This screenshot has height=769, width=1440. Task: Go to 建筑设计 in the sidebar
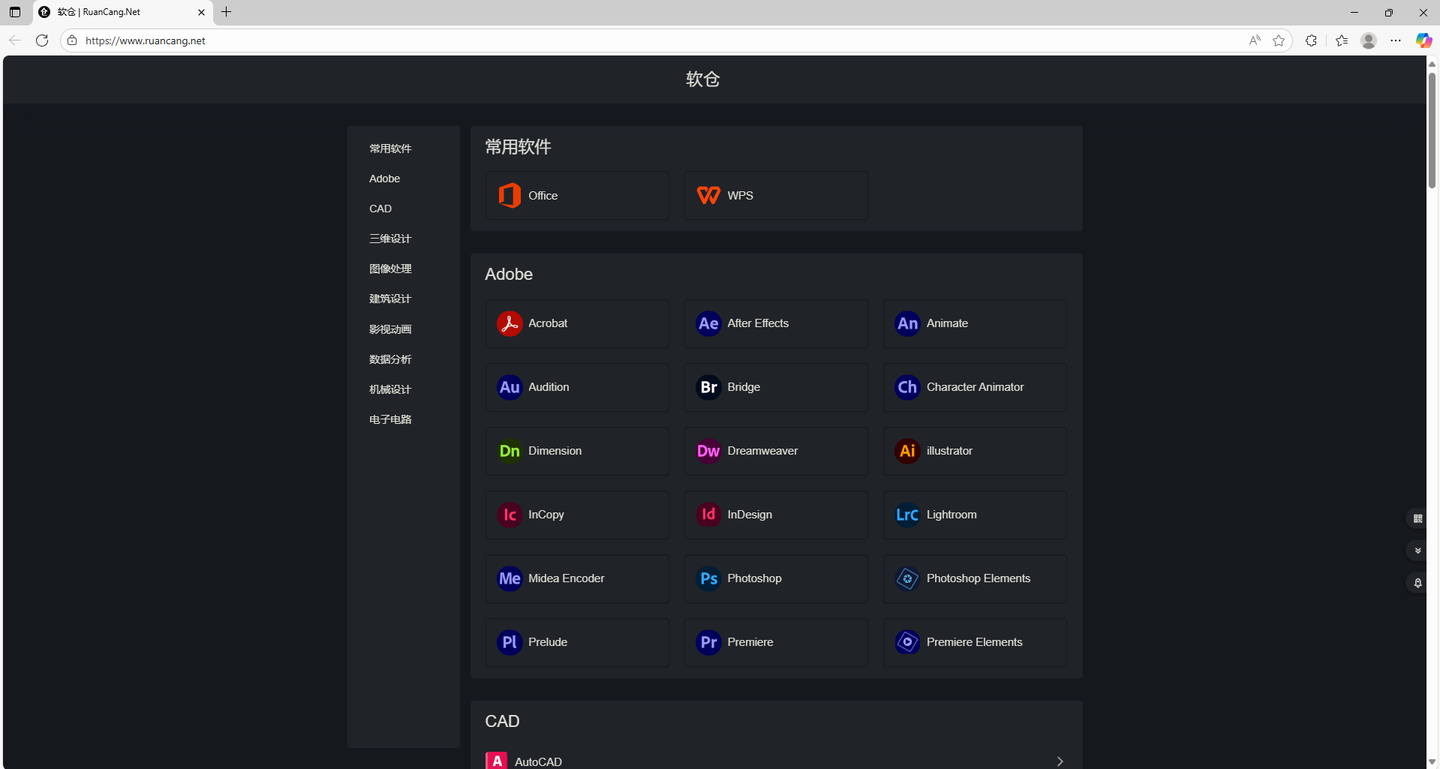click(390, 299)
